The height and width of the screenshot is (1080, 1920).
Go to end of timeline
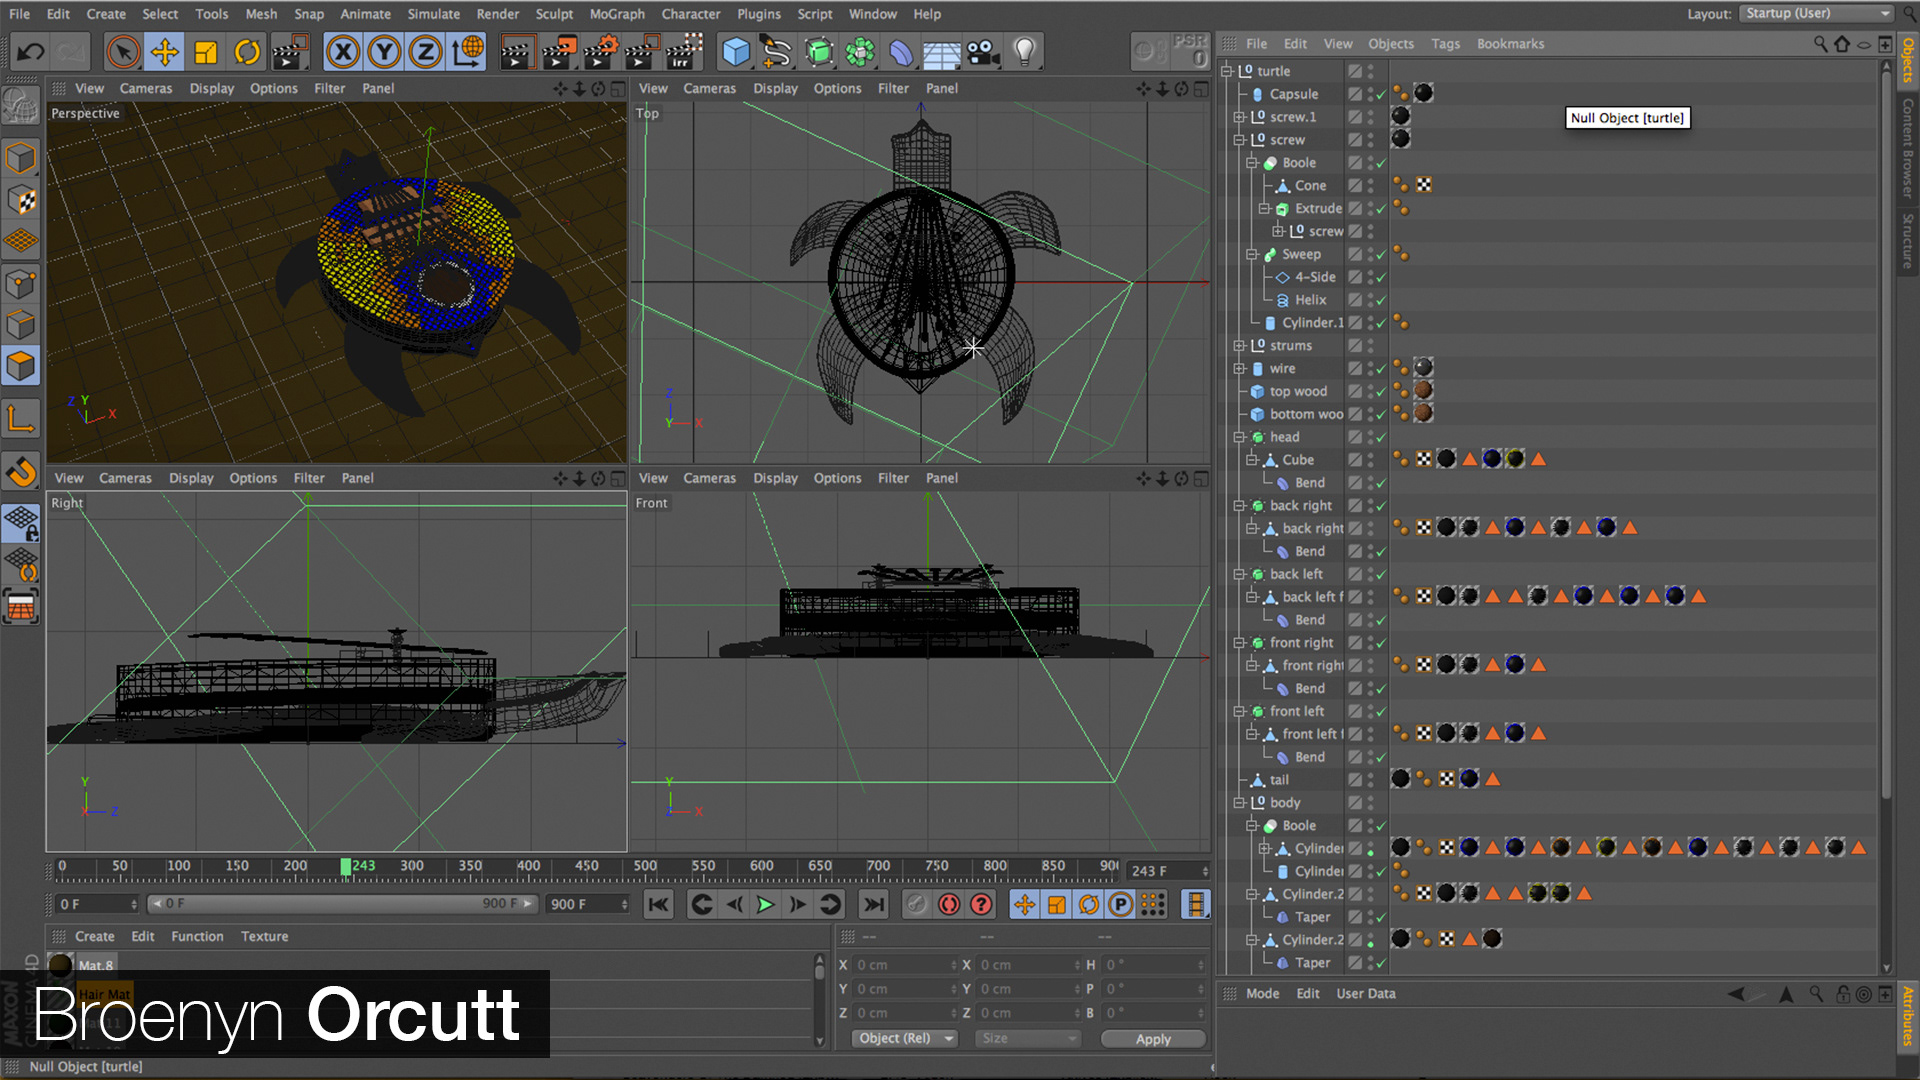click(x=873, y=905)
